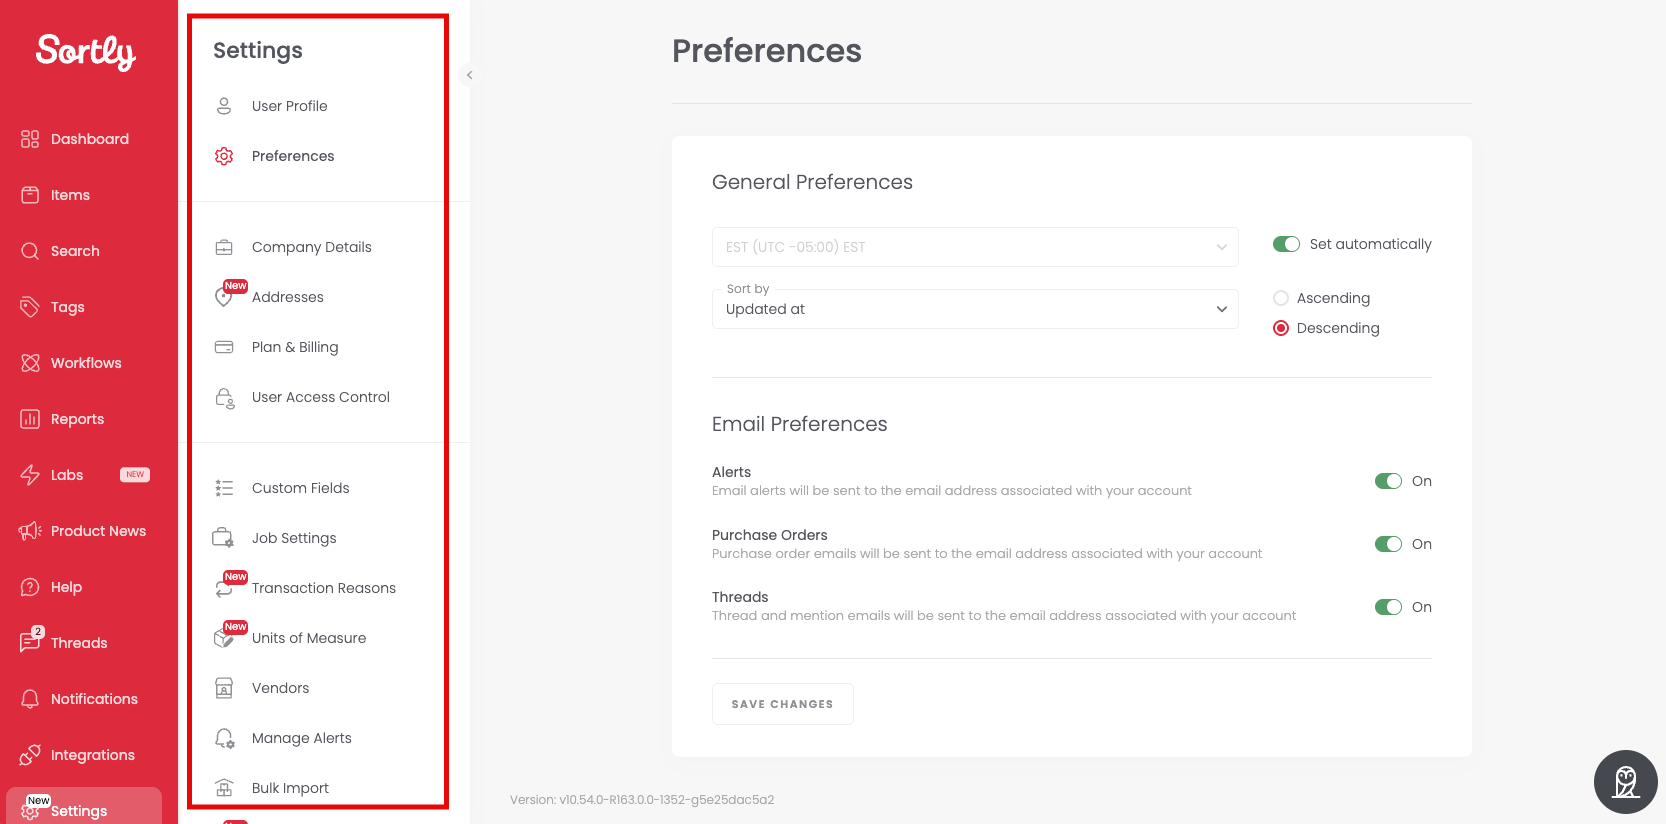Open the timezone dropdown
The height and width of the screenshot is (824, 1666).
pos(975,247)
